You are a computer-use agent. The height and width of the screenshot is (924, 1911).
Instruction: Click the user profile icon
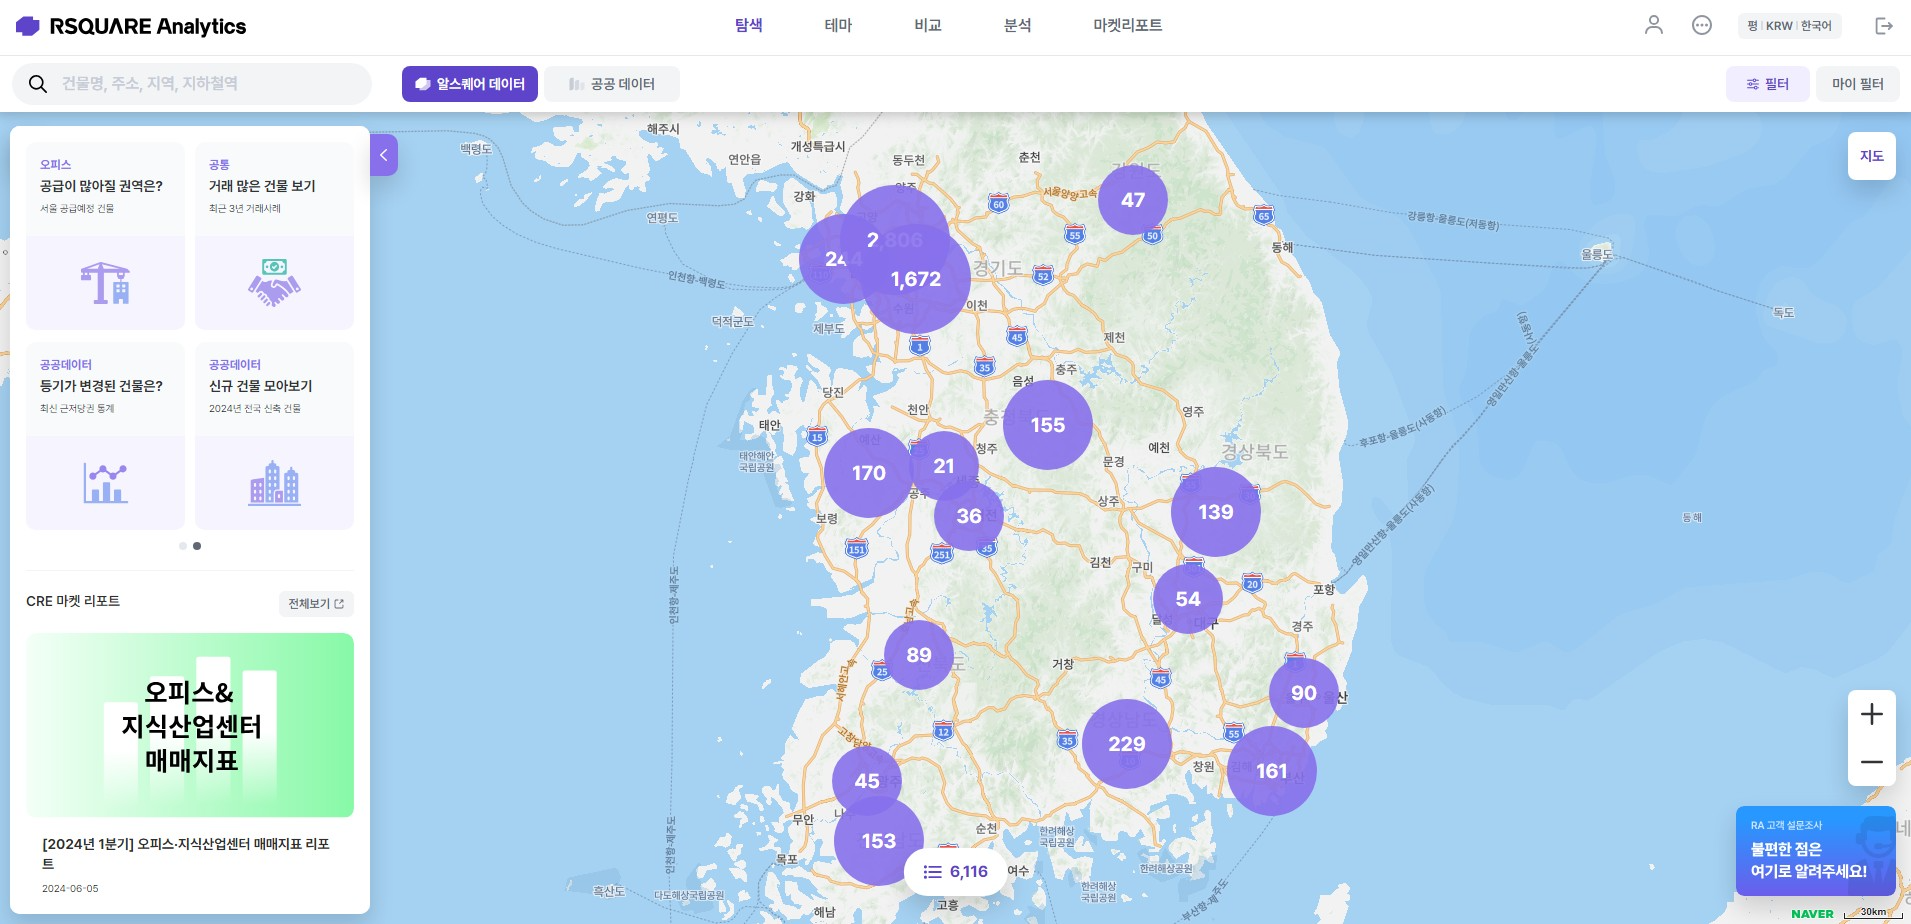[x=1653, y=25]
